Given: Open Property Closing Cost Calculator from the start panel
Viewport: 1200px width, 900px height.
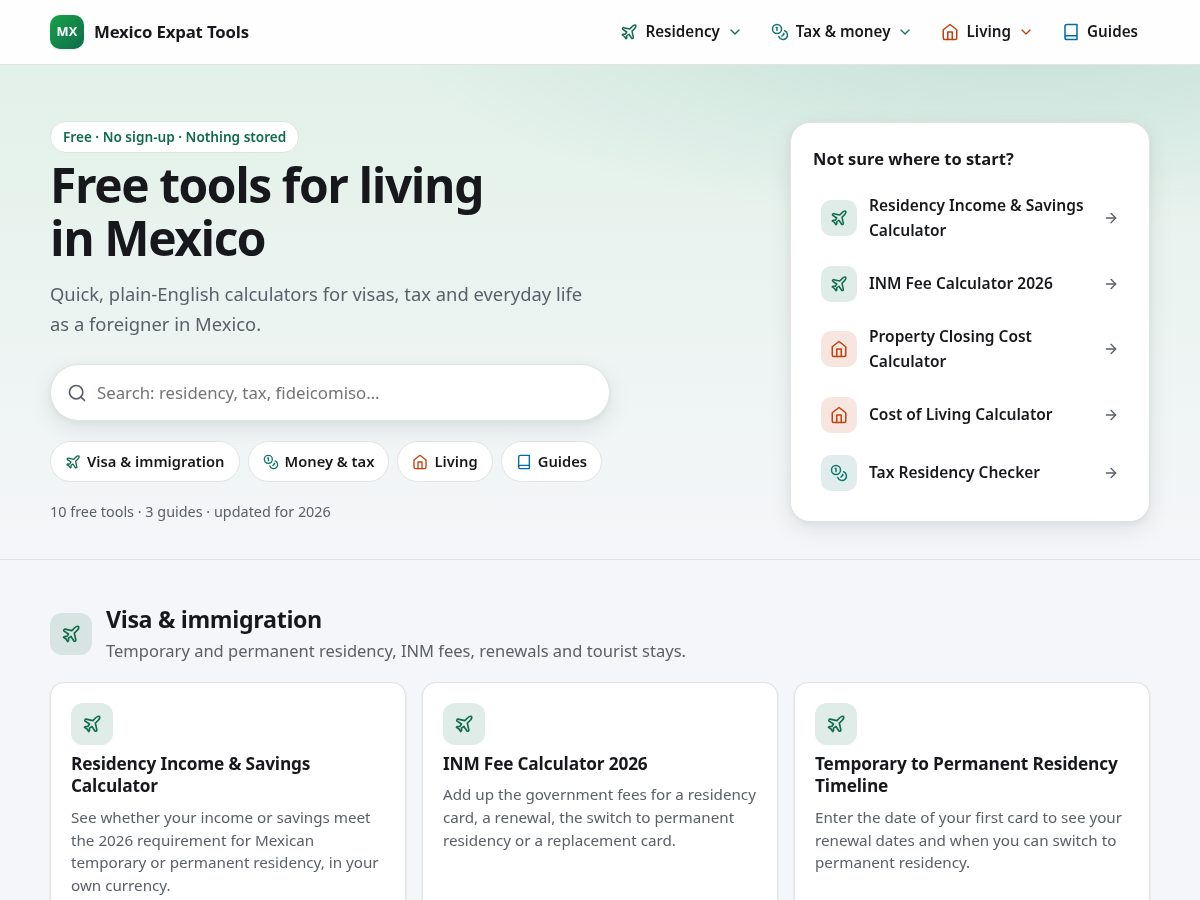Looking at the screenshot, I should tap(970, 349).
